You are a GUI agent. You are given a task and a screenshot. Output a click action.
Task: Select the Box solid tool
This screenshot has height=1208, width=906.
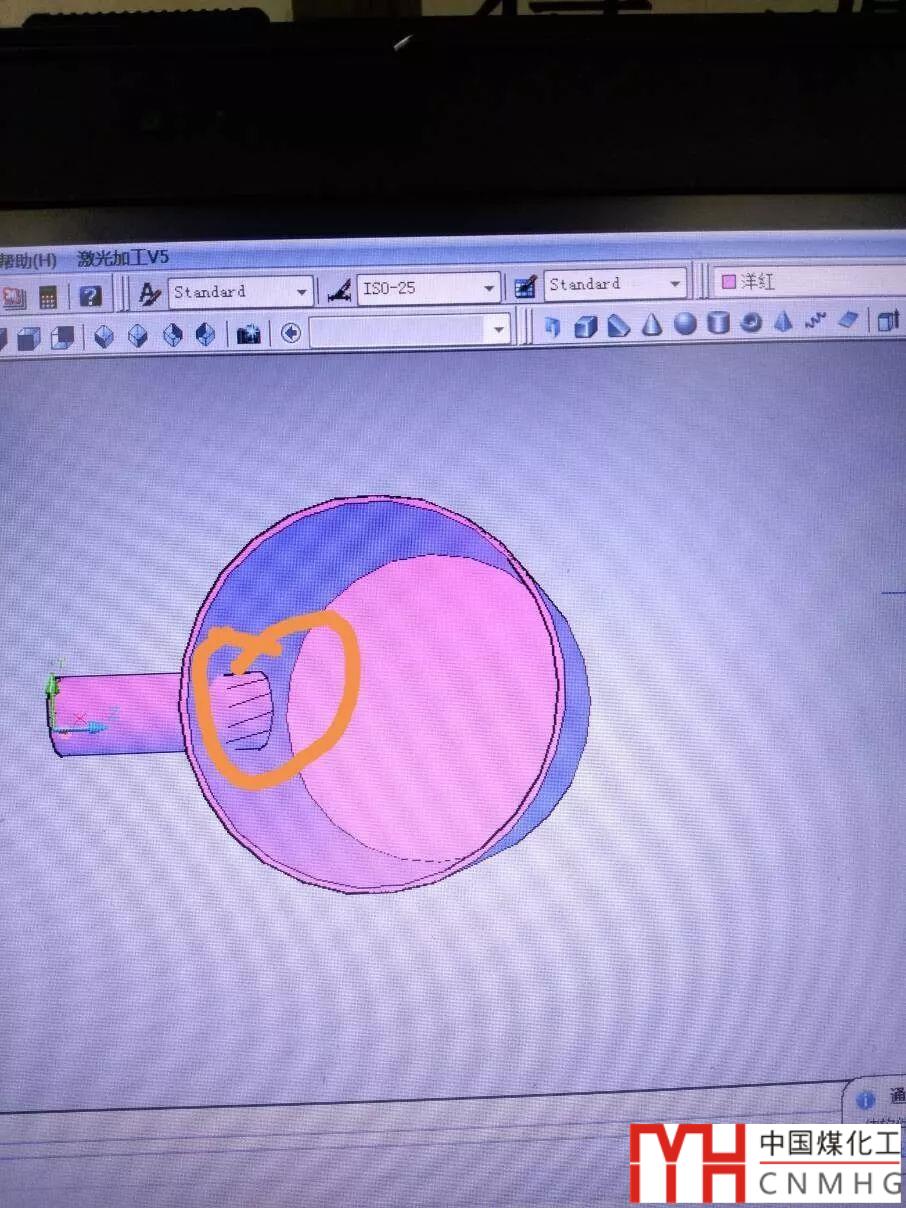[586, 326]
